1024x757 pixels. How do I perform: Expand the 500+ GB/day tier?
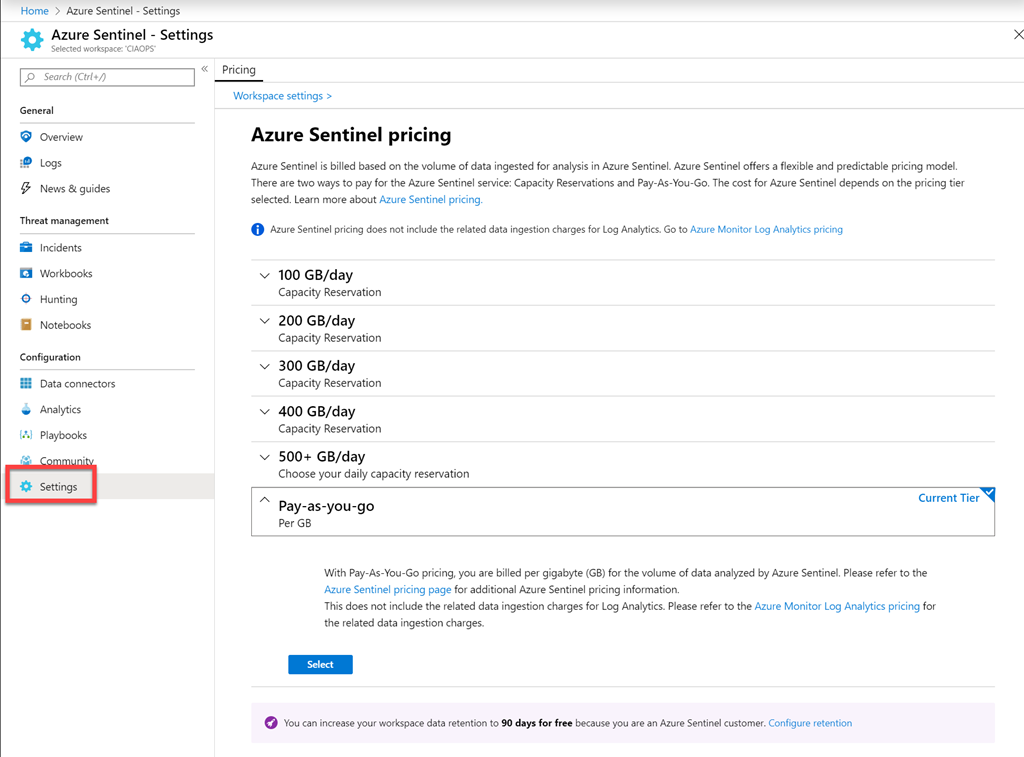point(265,458)
